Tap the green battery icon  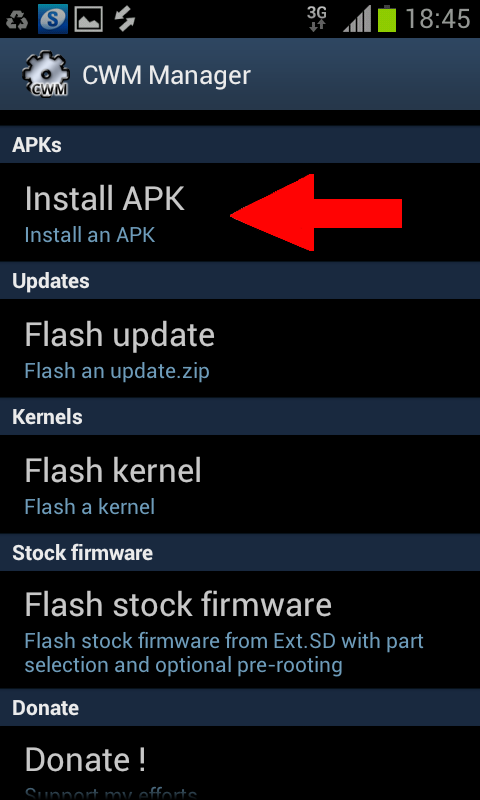pos(387,19)
